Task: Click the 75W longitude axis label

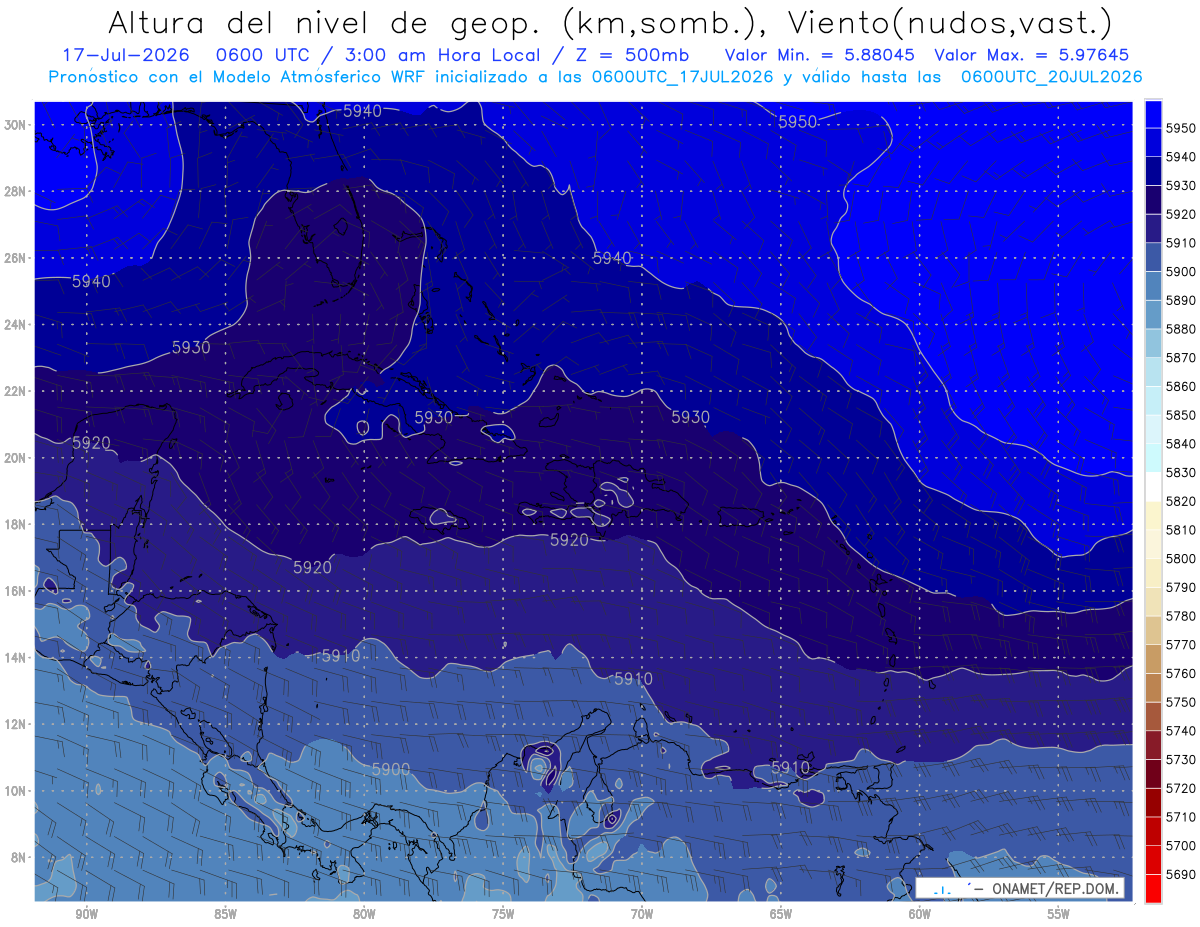Action: [503, 915]
